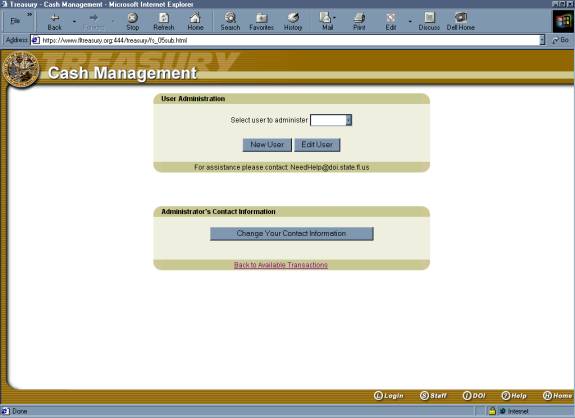Viewport: 575px width, 418px height.
Task: Click the Edit User button
Action: (317, 145)
